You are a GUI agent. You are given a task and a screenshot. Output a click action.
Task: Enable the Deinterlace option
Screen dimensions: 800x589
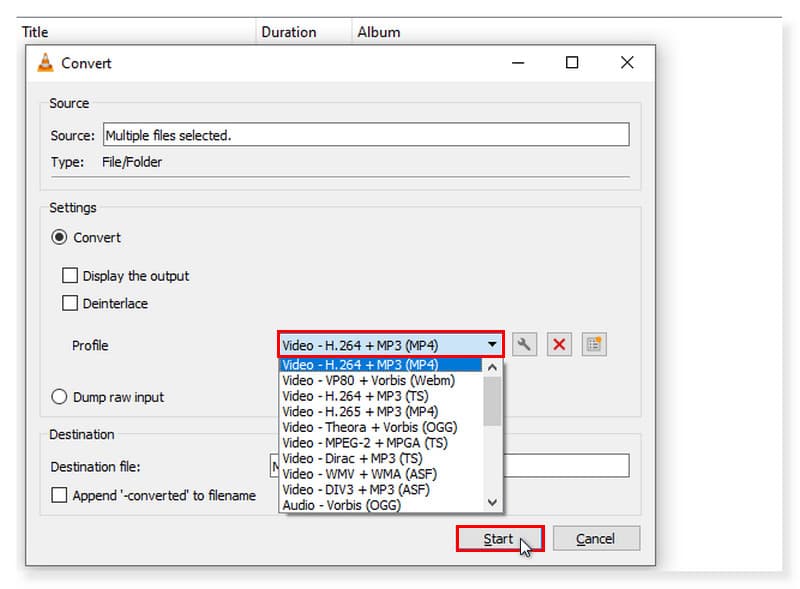[68, 303]
